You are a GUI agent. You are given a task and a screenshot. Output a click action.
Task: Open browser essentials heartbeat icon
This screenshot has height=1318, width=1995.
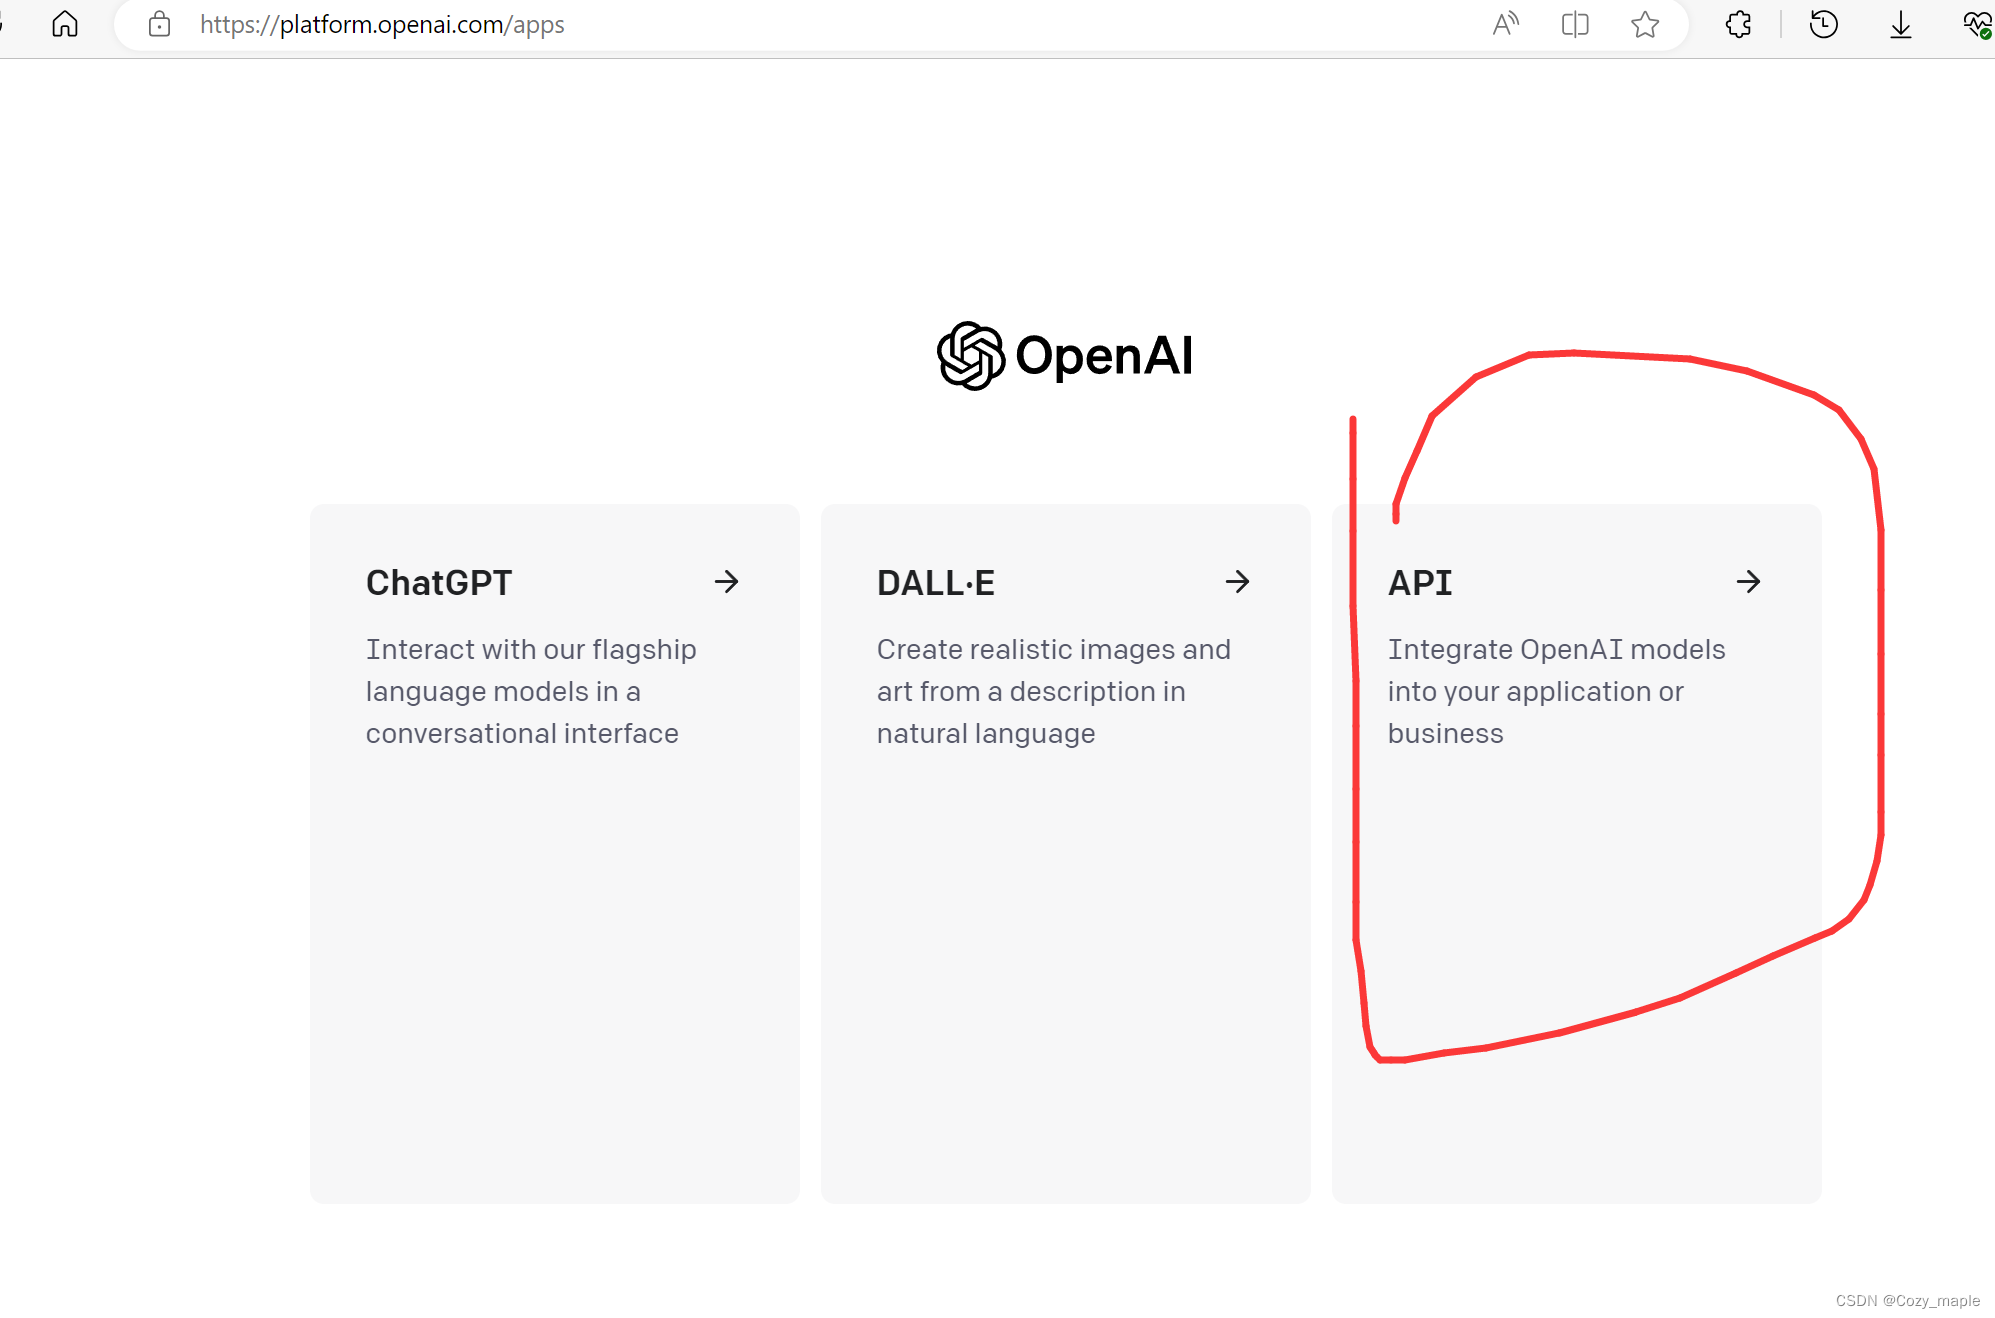(x=1977, y=24)
